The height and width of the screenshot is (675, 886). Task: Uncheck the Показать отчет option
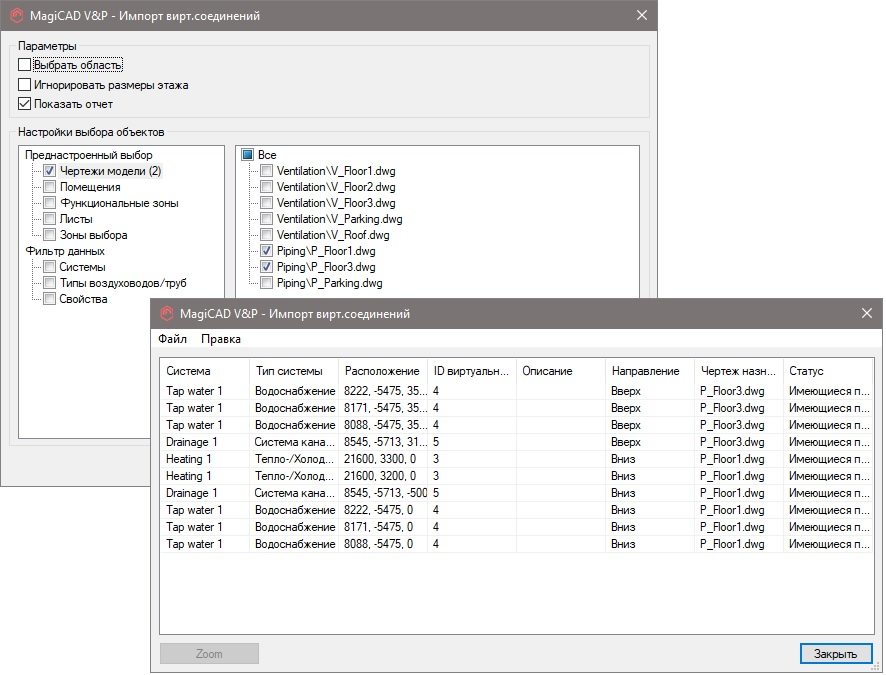pos(25,104)
